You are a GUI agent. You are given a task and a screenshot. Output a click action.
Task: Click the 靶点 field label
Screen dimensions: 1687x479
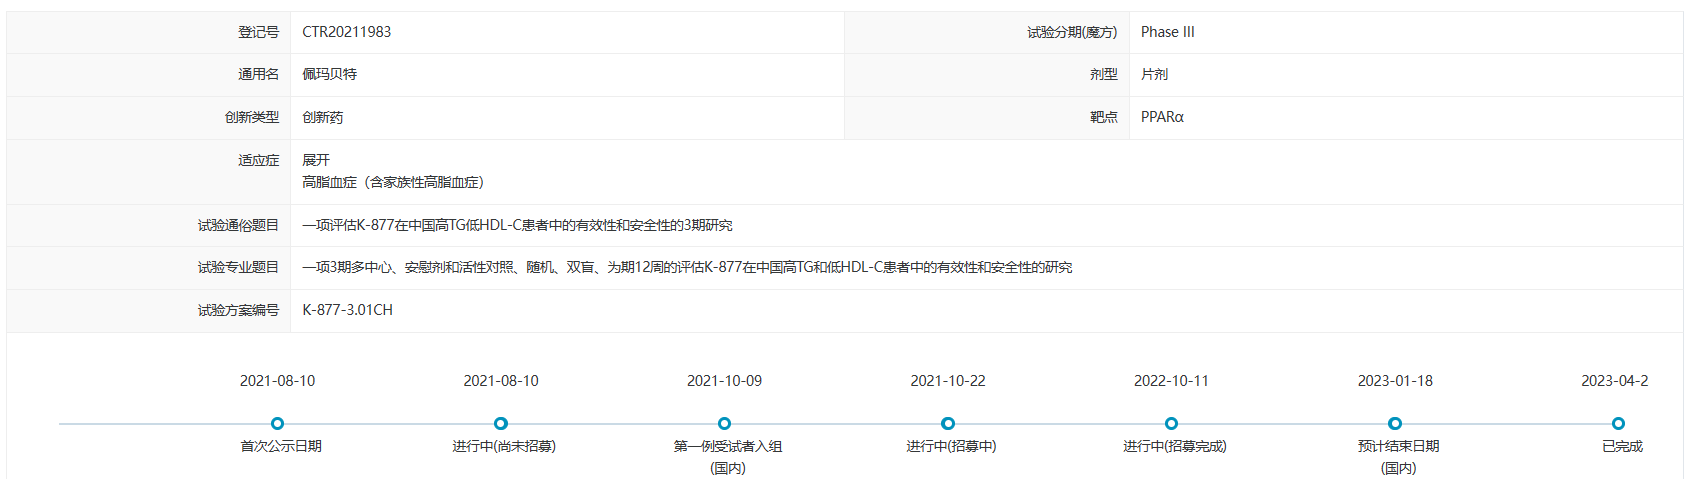(x=1104, y=117)
